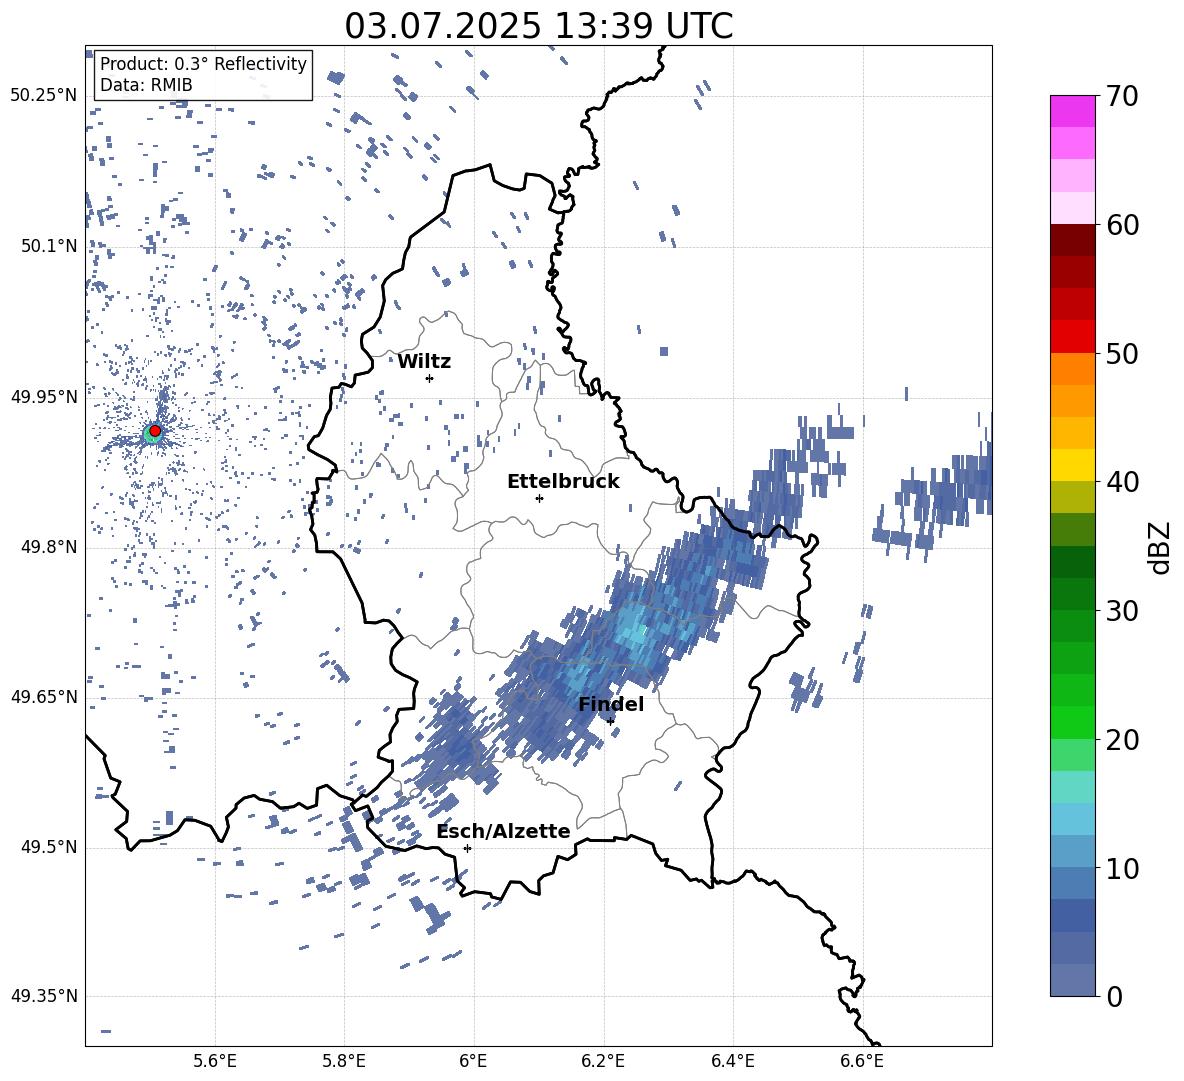Click the 30 tick label on colorbar
Screen dimensions: 1184x1081
[1121, 611]
